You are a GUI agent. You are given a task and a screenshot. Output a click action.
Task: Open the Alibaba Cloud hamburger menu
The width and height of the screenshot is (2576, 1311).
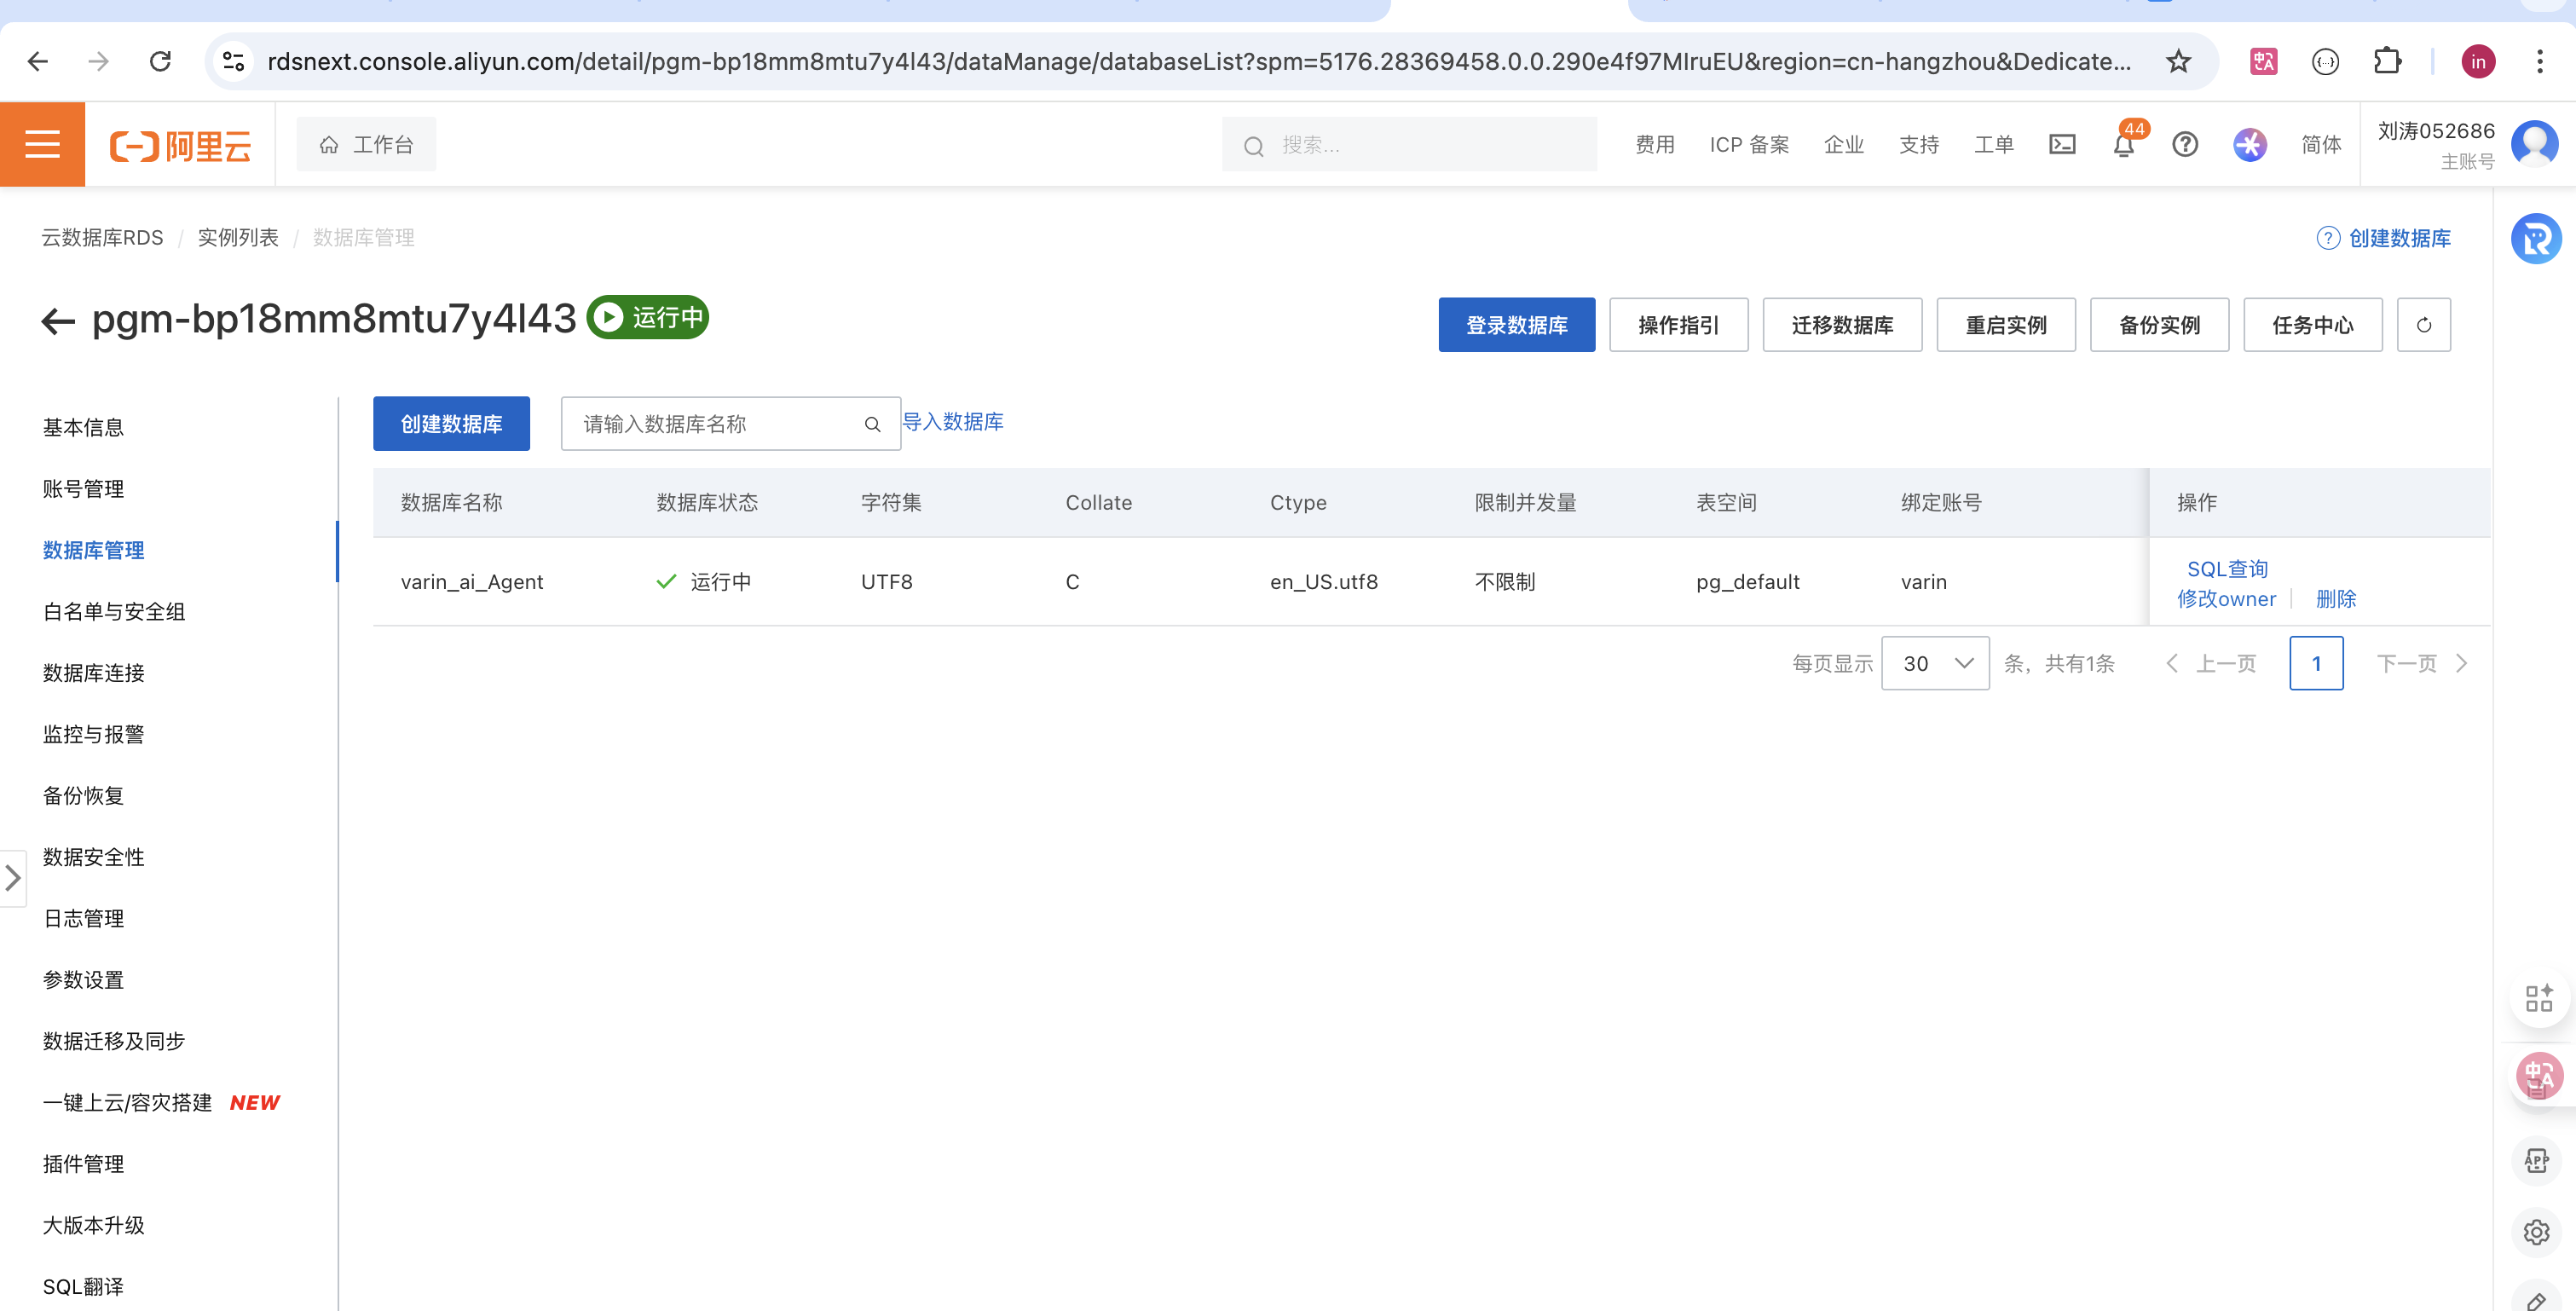coord(42,144)
